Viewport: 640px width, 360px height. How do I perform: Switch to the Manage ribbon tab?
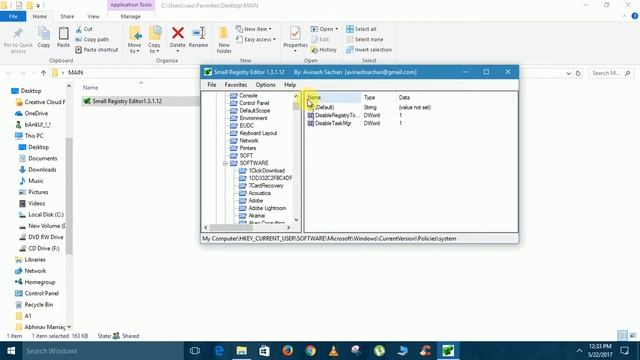click(x=131, y=16)
